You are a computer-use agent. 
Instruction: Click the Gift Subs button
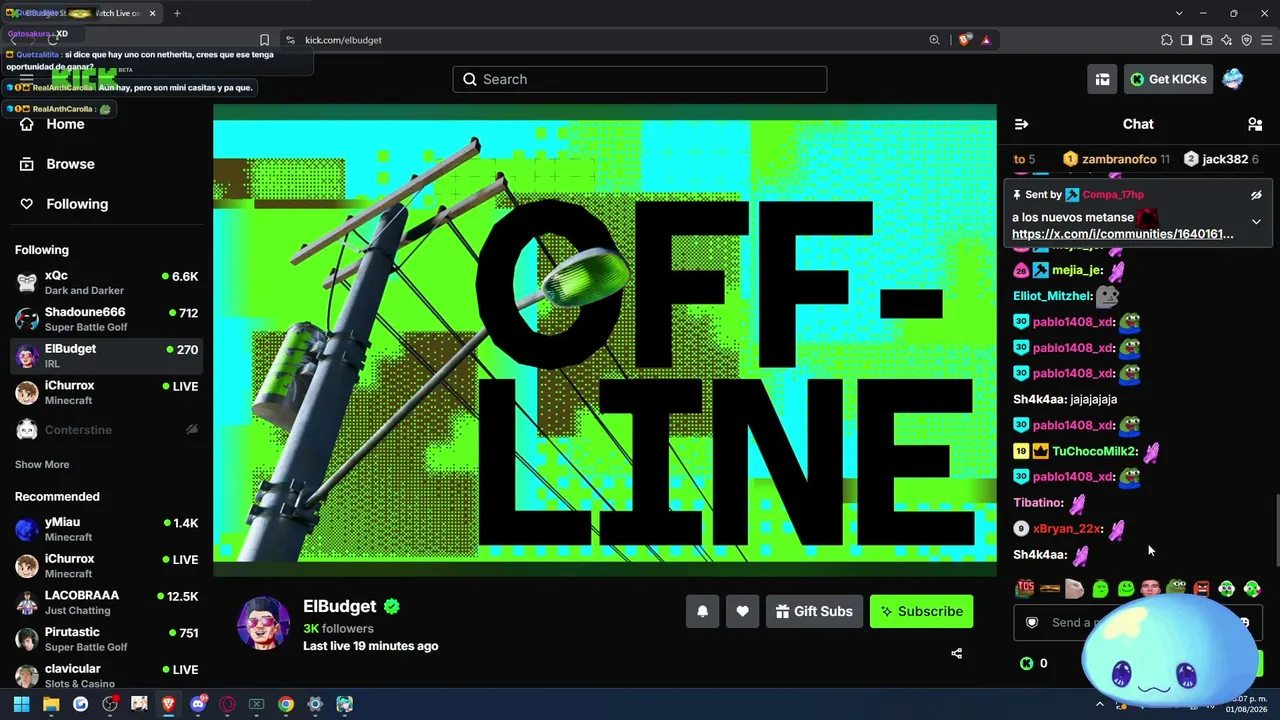814,611
